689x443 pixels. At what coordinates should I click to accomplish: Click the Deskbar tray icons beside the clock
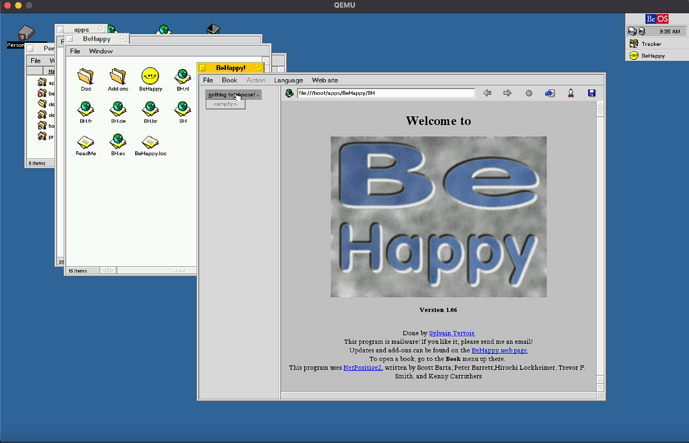(636, 31)
